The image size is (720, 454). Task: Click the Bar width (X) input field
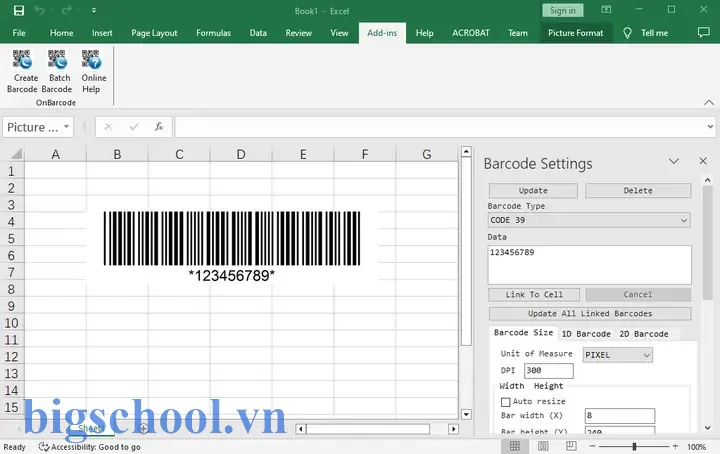[x=620, y=416]
